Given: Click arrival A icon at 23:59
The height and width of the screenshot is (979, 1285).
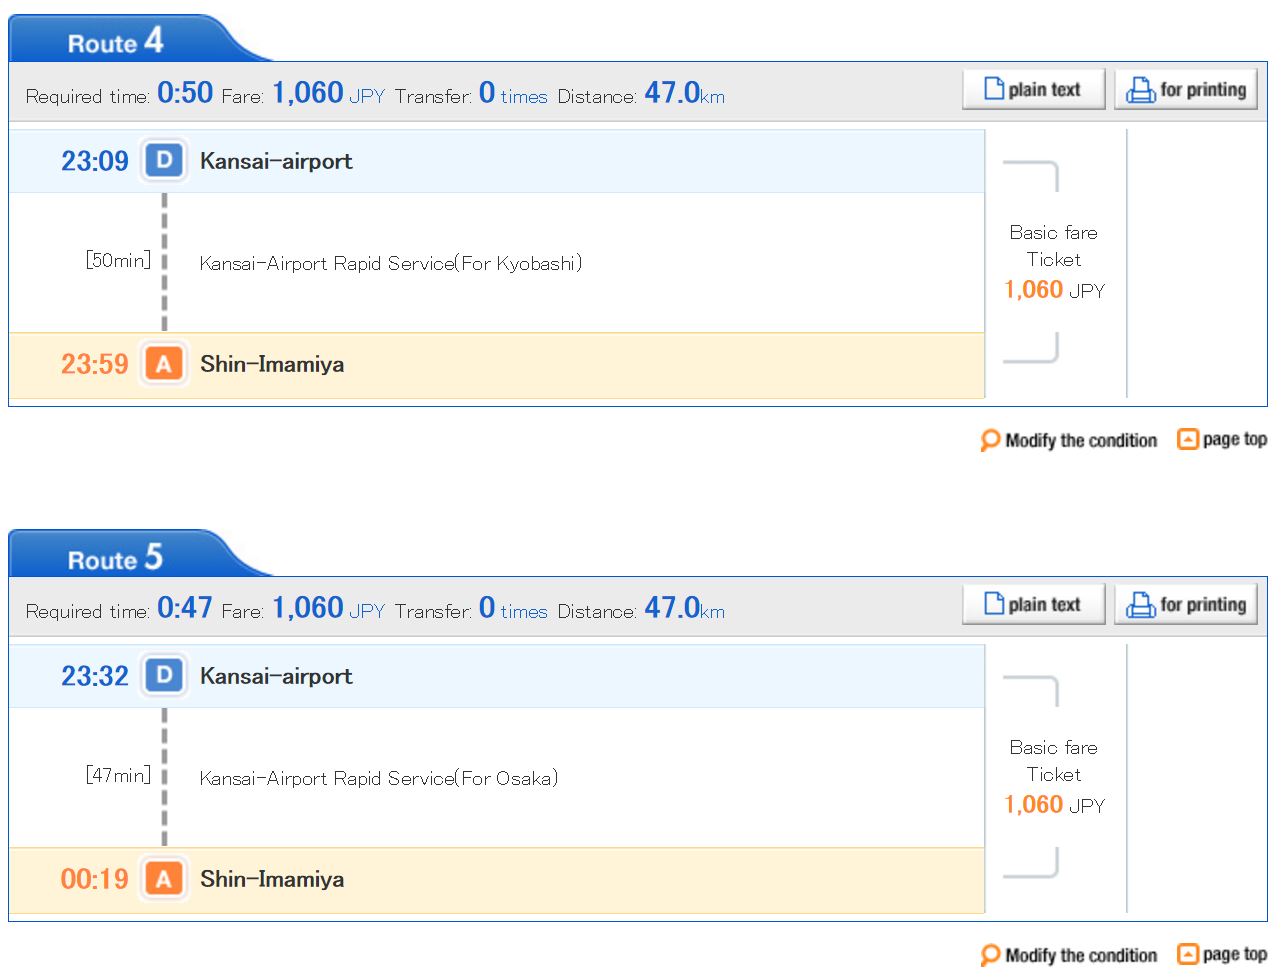Looking at the screenshot, I should coord(164,364).
